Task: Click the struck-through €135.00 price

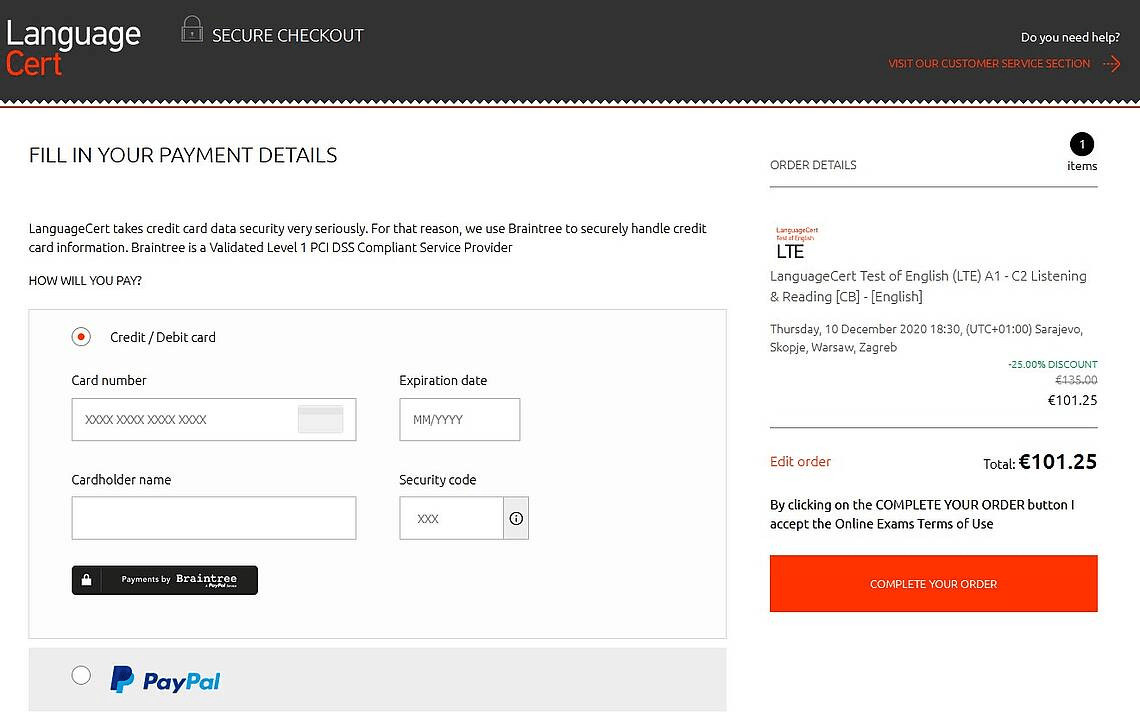Action: point(1076,379)
